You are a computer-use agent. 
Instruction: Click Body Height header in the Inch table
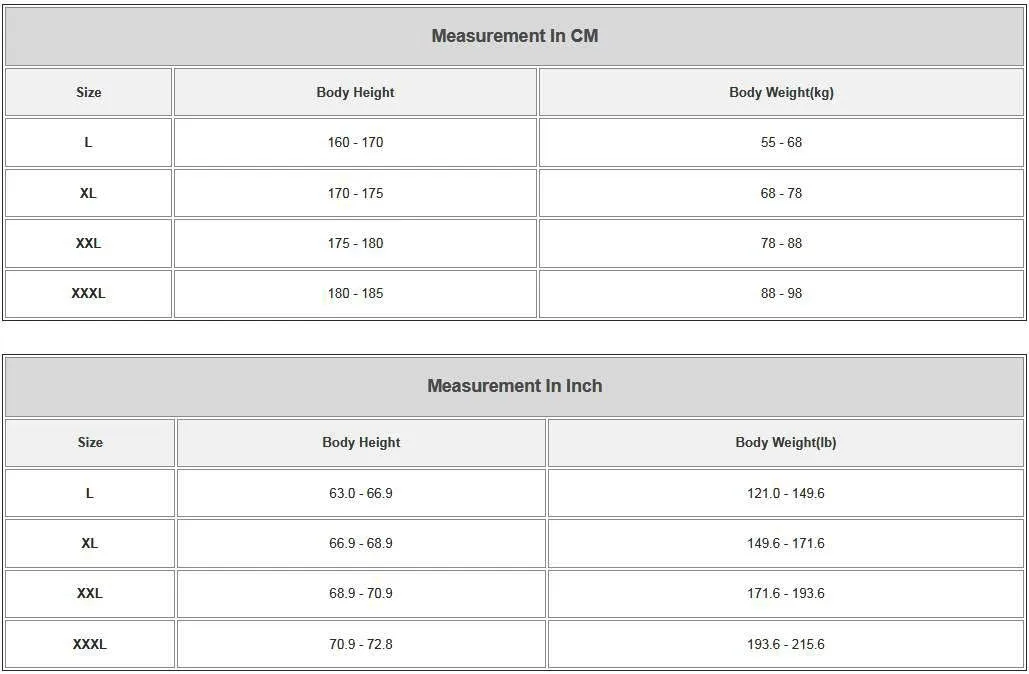tap(361, 442)
